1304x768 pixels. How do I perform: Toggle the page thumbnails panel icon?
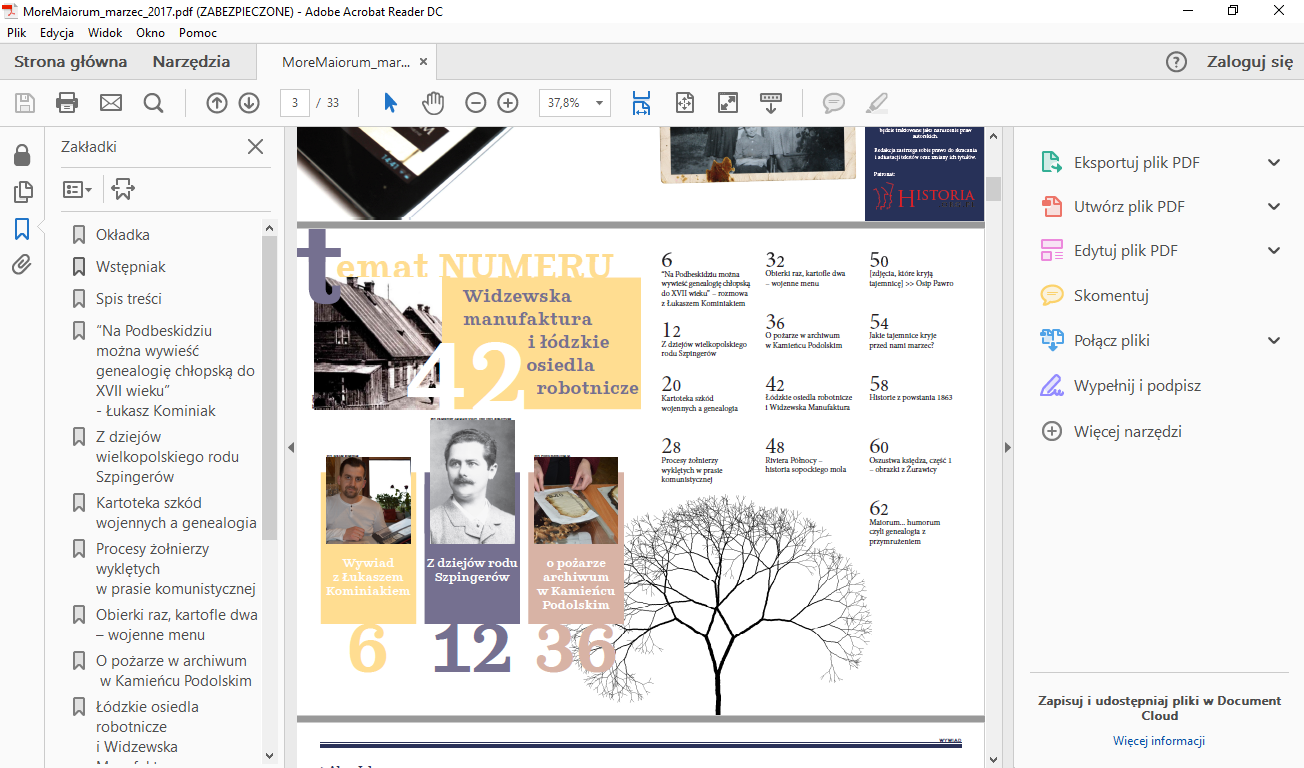[22, 192]
